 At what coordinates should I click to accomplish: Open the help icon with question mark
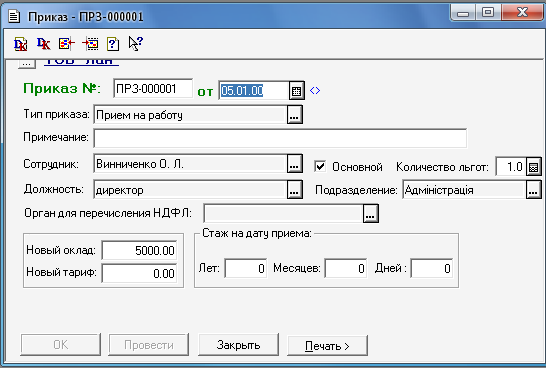click(x=113, y=44)
